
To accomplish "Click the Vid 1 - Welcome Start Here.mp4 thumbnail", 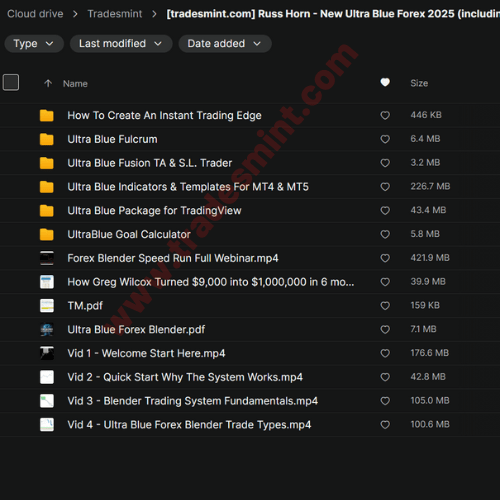I will click(x=47, y=353).
